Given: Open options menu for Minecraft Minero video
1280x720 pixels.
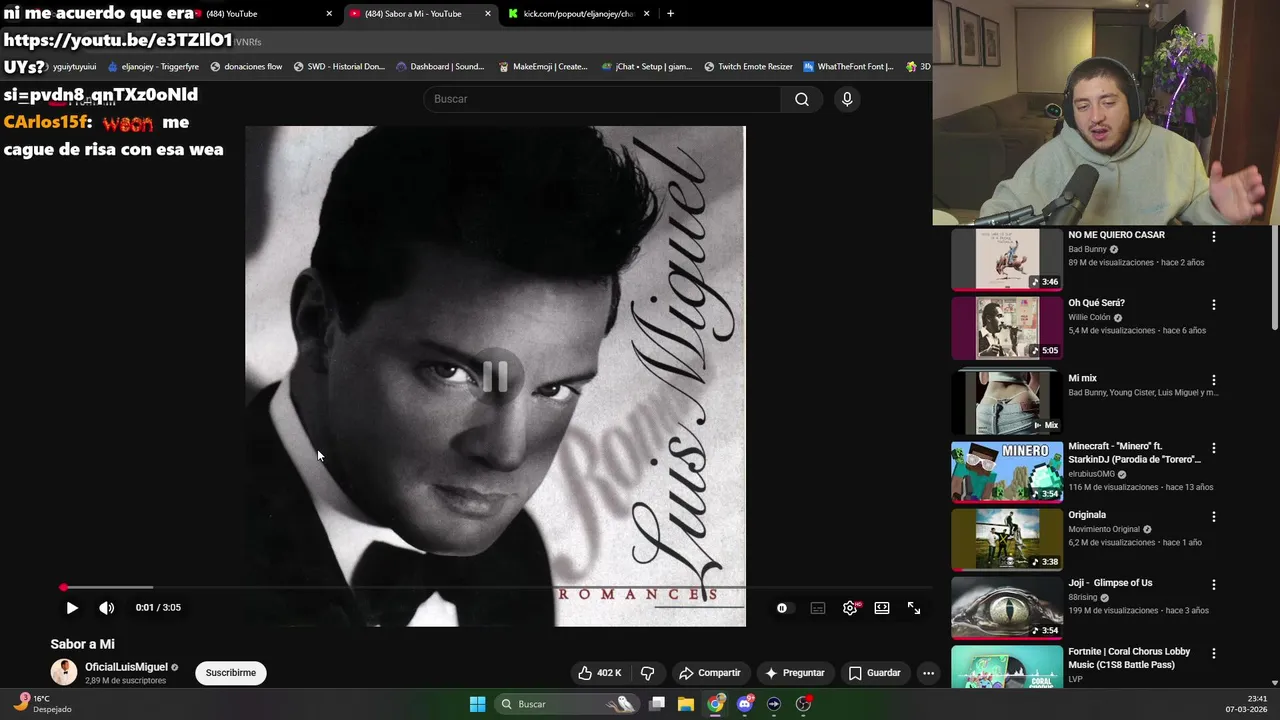Looking at the screenshot, I should [x=1214, y=449].
